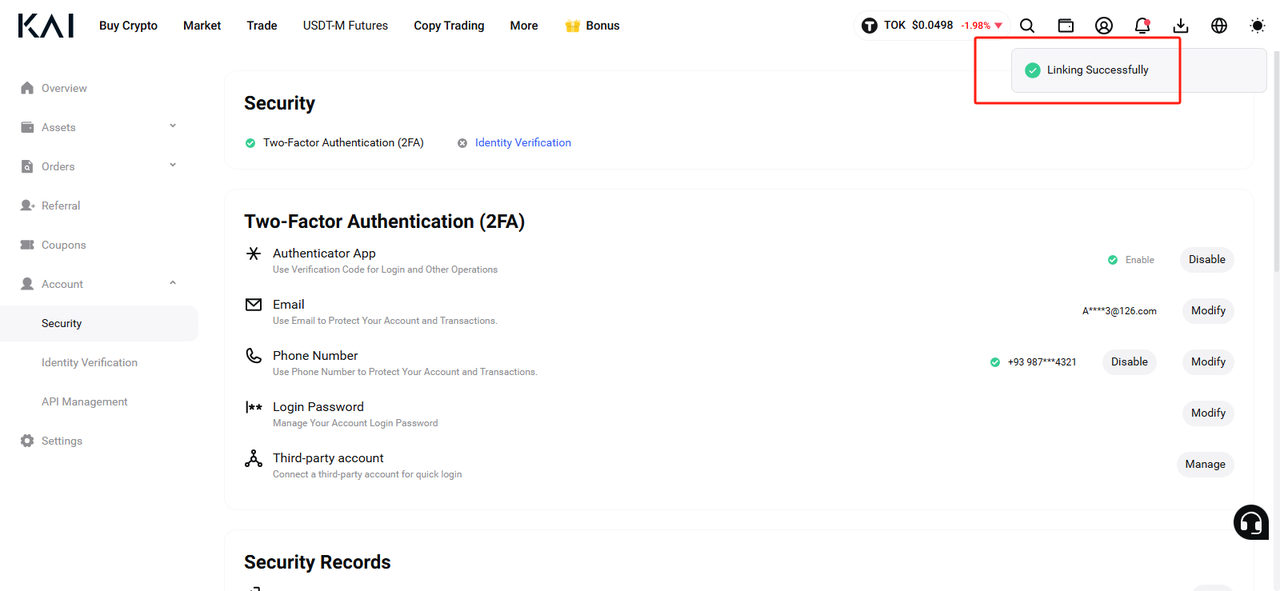Modify the Login Password
Screen dimensions: 1280x591
[1208, 413]
